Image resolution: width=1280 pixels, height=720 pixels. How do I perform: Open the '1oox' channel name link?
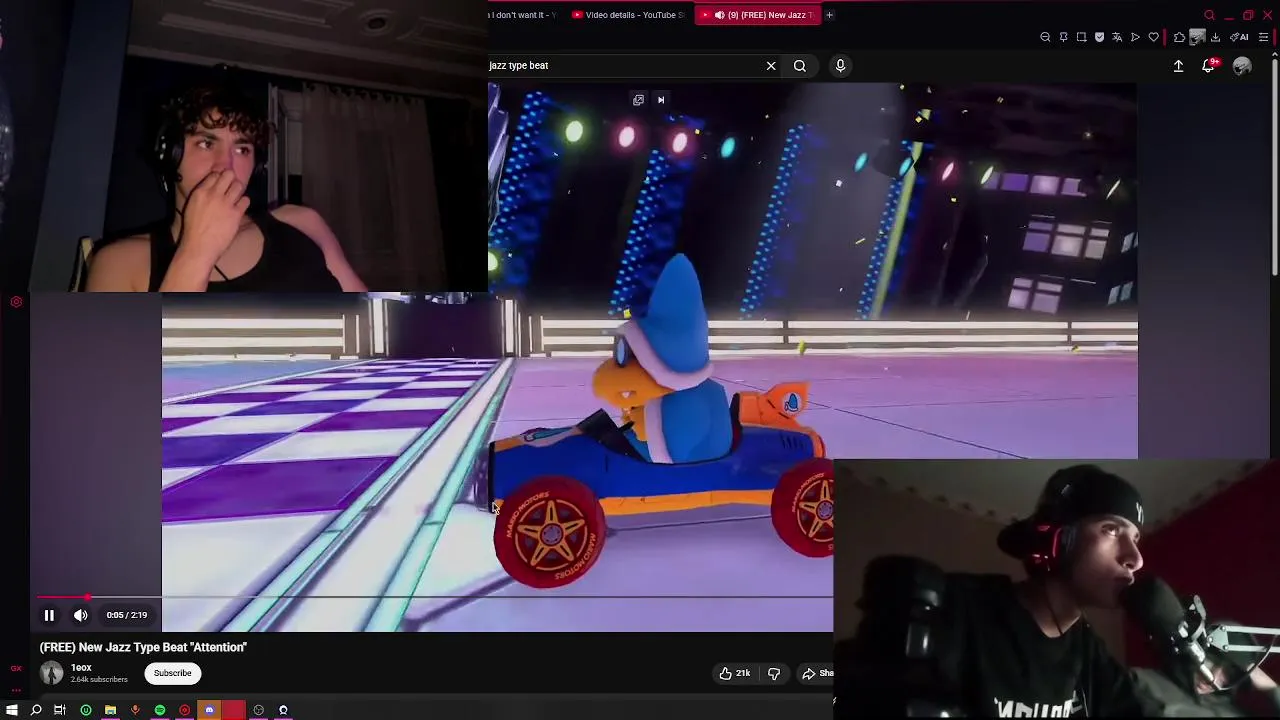point(81,668)
